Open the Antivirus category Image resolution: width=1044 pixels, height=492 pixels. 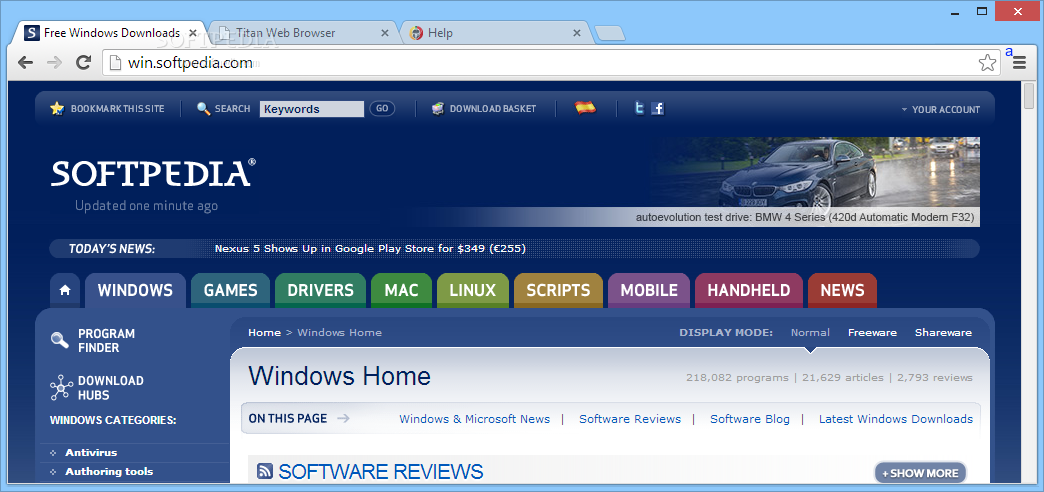(91, 453)
